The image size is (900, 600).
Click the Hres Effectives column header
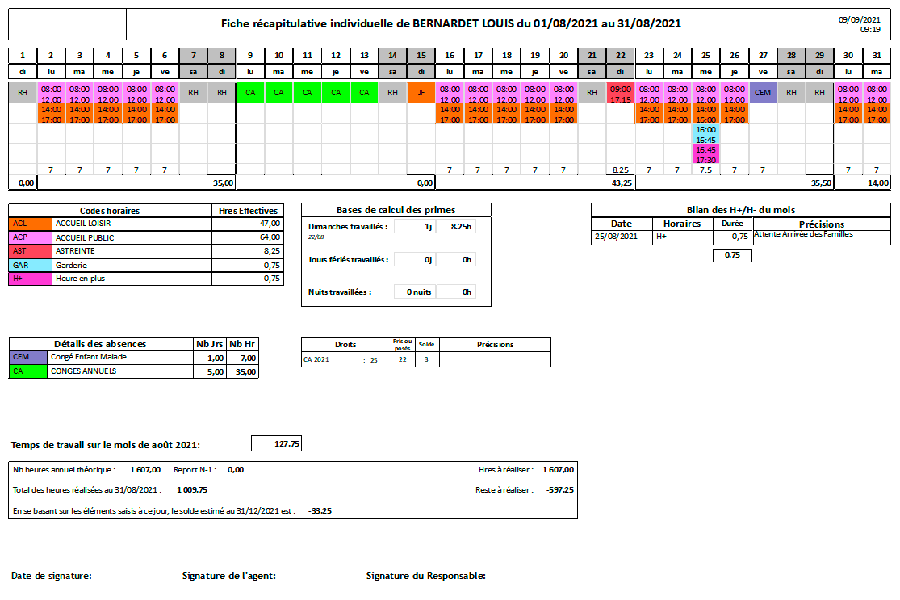(248, 211)
